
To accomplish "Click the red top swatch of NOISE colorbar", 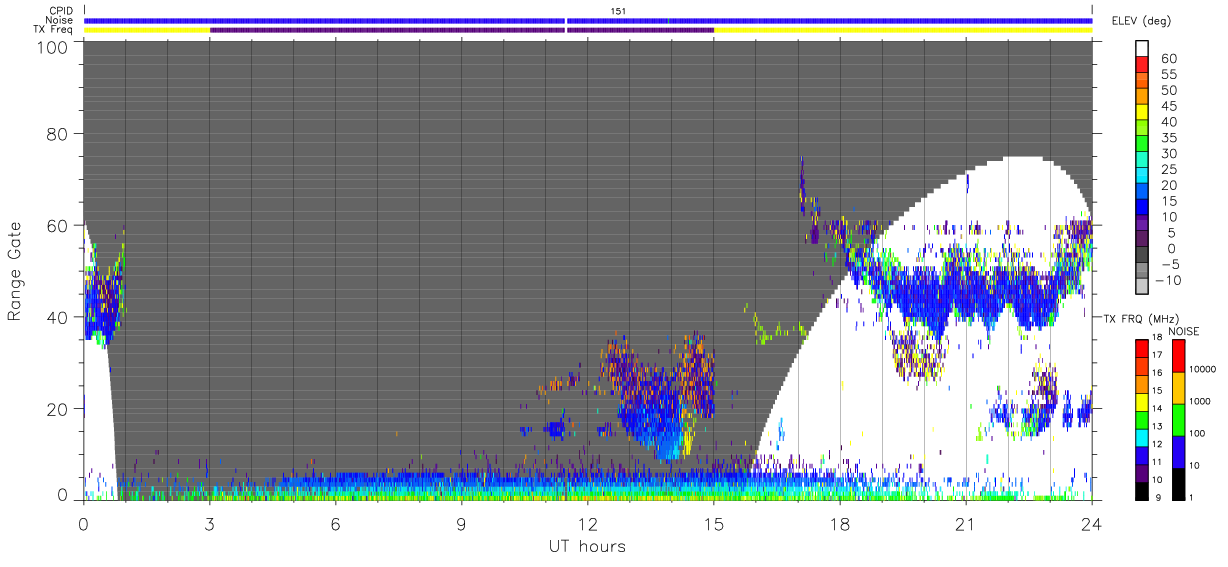I will [x=1179, y=356].
